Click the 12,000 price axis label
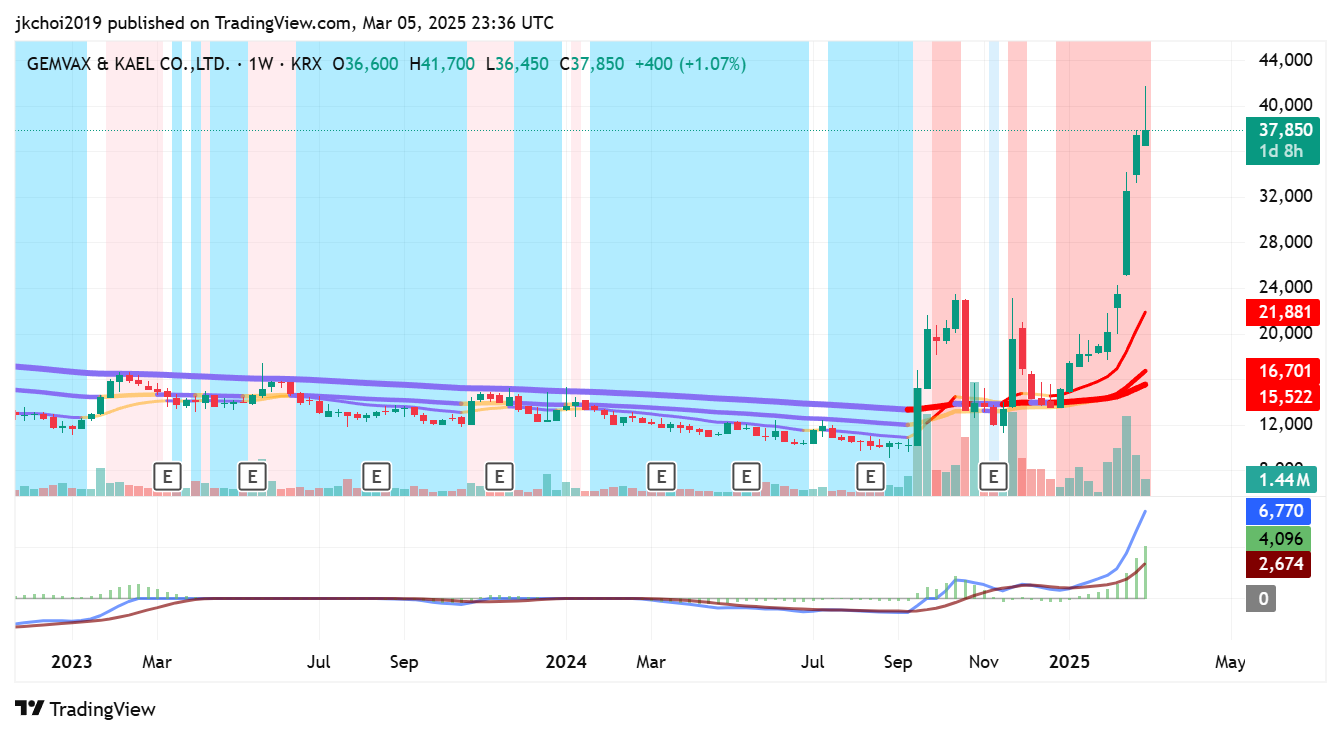 pos(1285,424)
